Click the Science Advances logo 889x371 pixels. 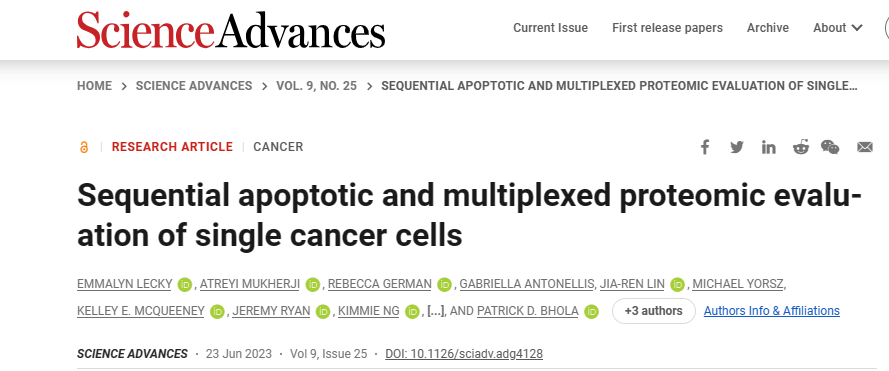tap(231, 30)
